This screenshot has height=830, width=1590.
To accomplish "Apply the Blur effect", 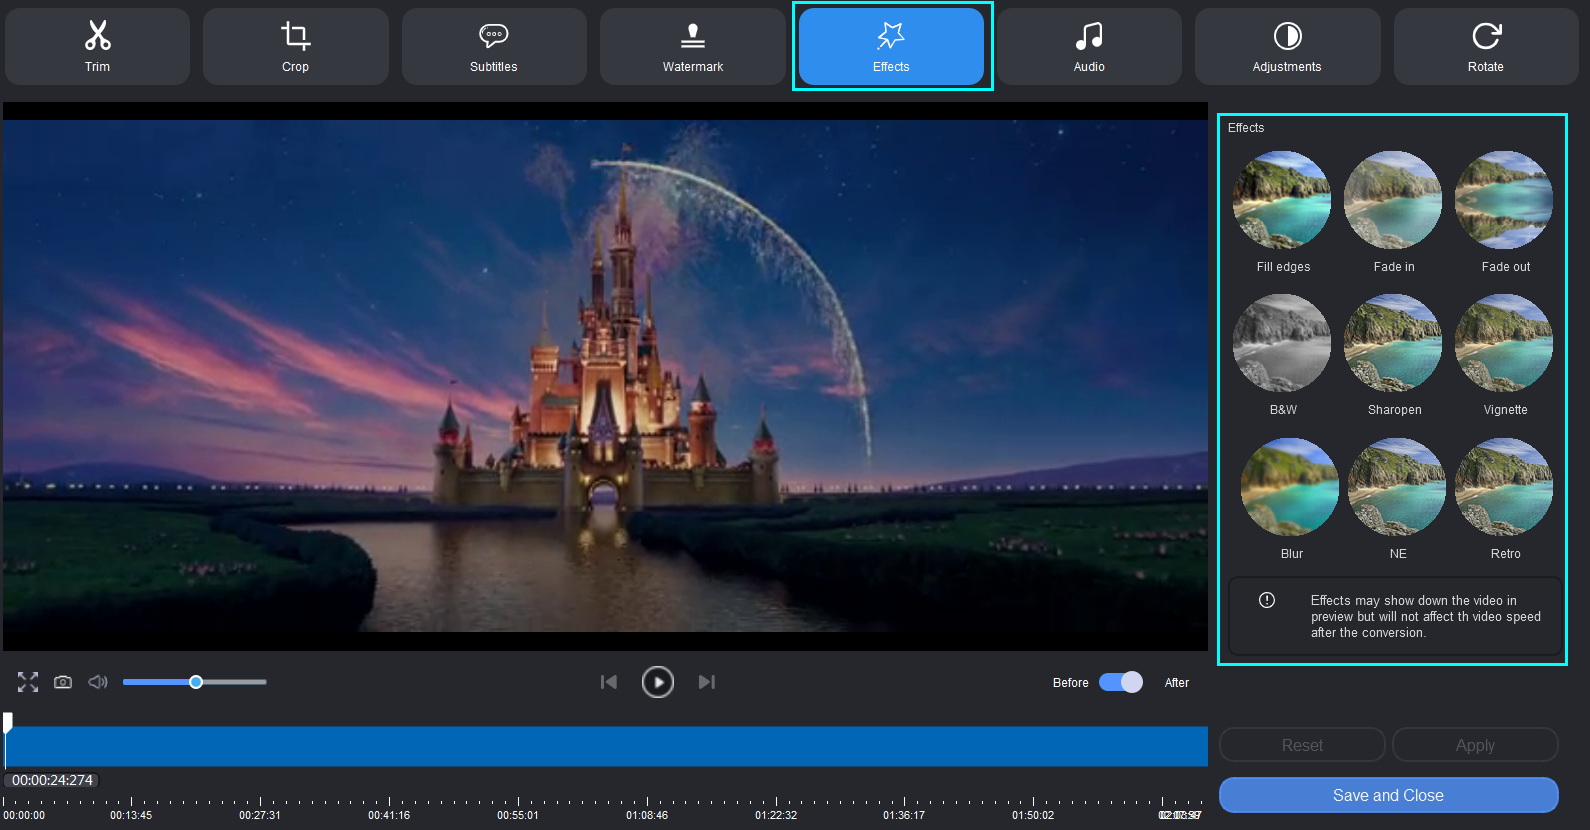I will [x=1290, y=487].
